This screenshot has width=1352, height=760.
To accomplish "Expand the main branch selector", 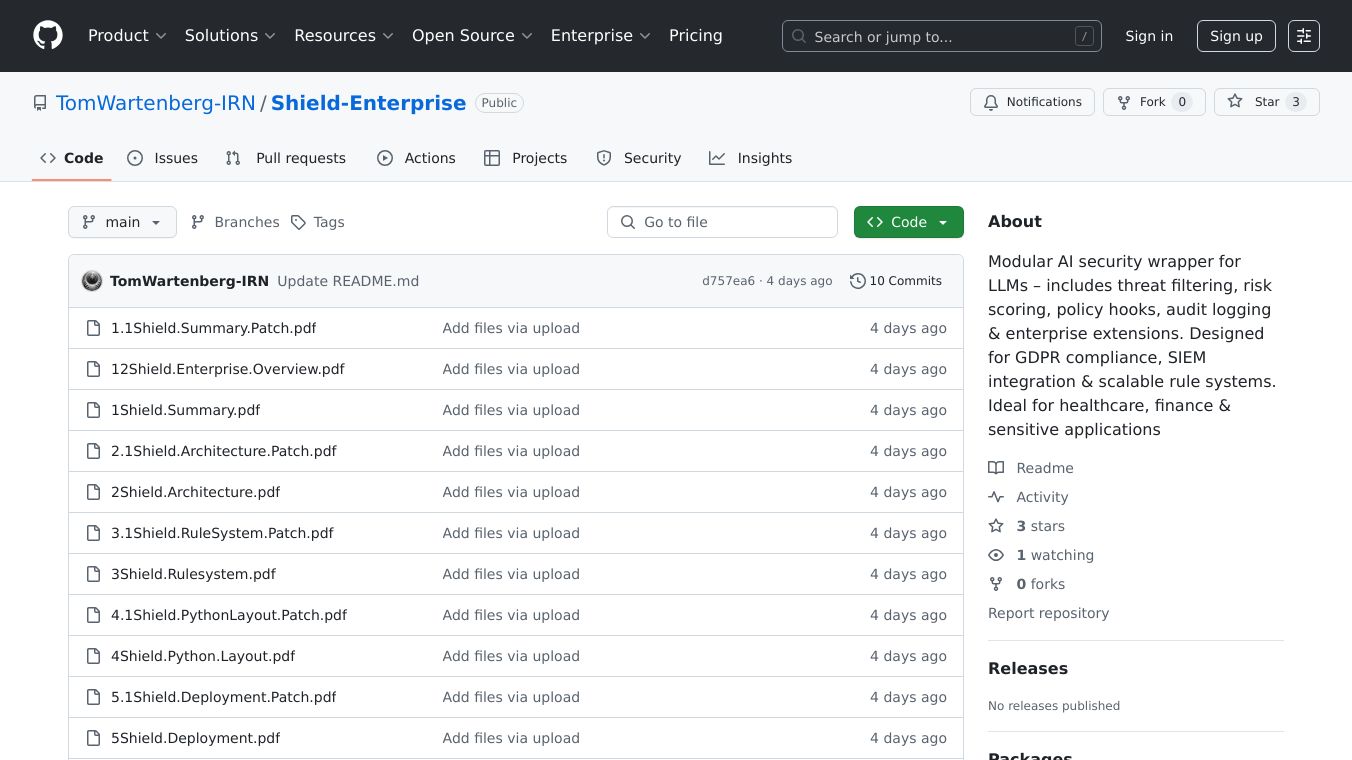I will tap(122, 222).
